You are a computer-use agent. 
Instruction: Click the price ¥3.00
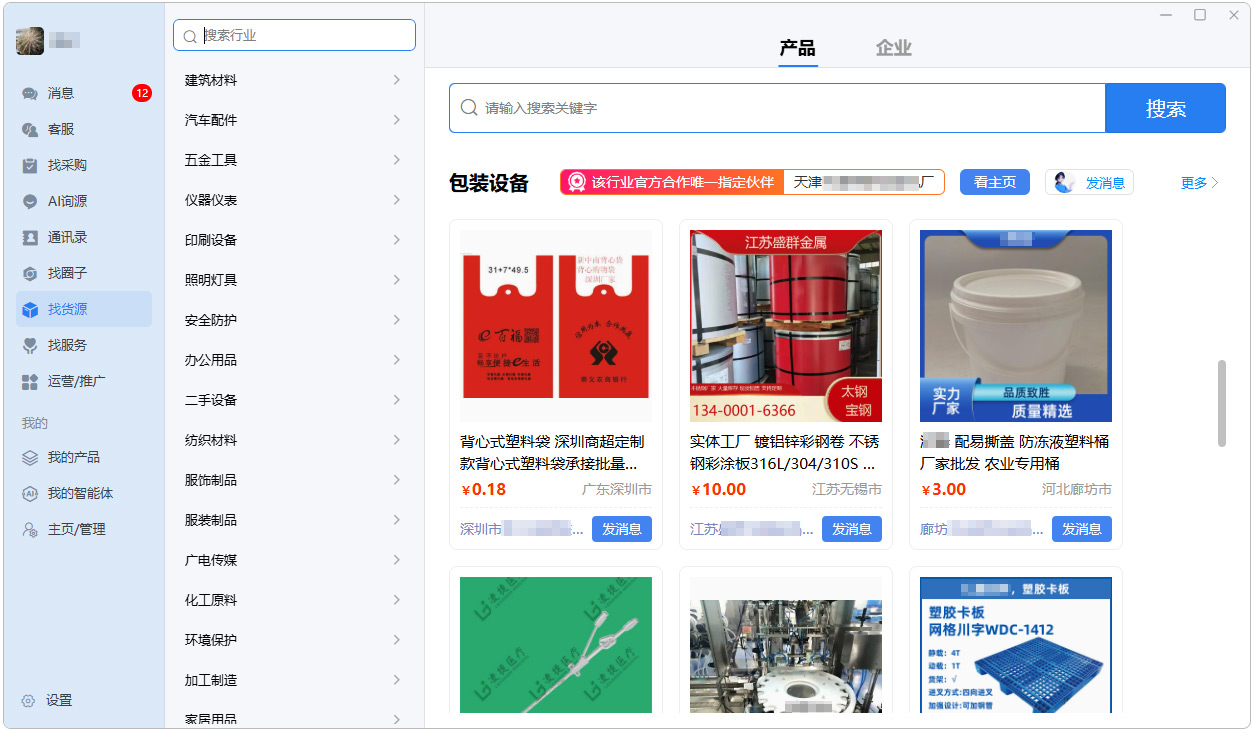944,490
